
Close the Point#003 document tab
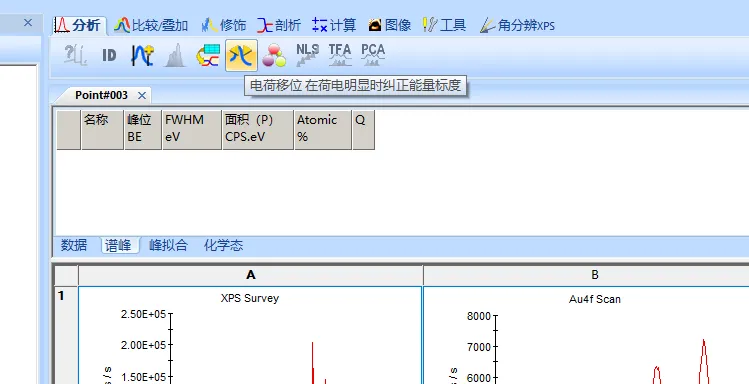pos(142,96)
